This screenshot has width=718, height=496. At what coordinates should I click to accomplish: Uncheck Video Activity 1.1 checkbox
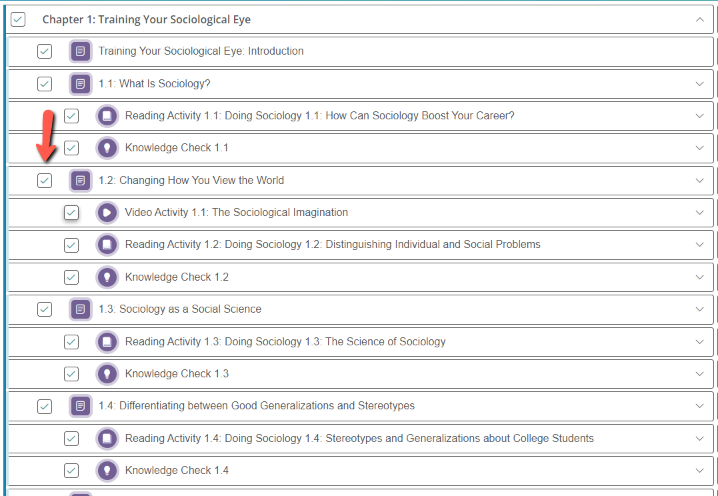[x=71, y=213]
